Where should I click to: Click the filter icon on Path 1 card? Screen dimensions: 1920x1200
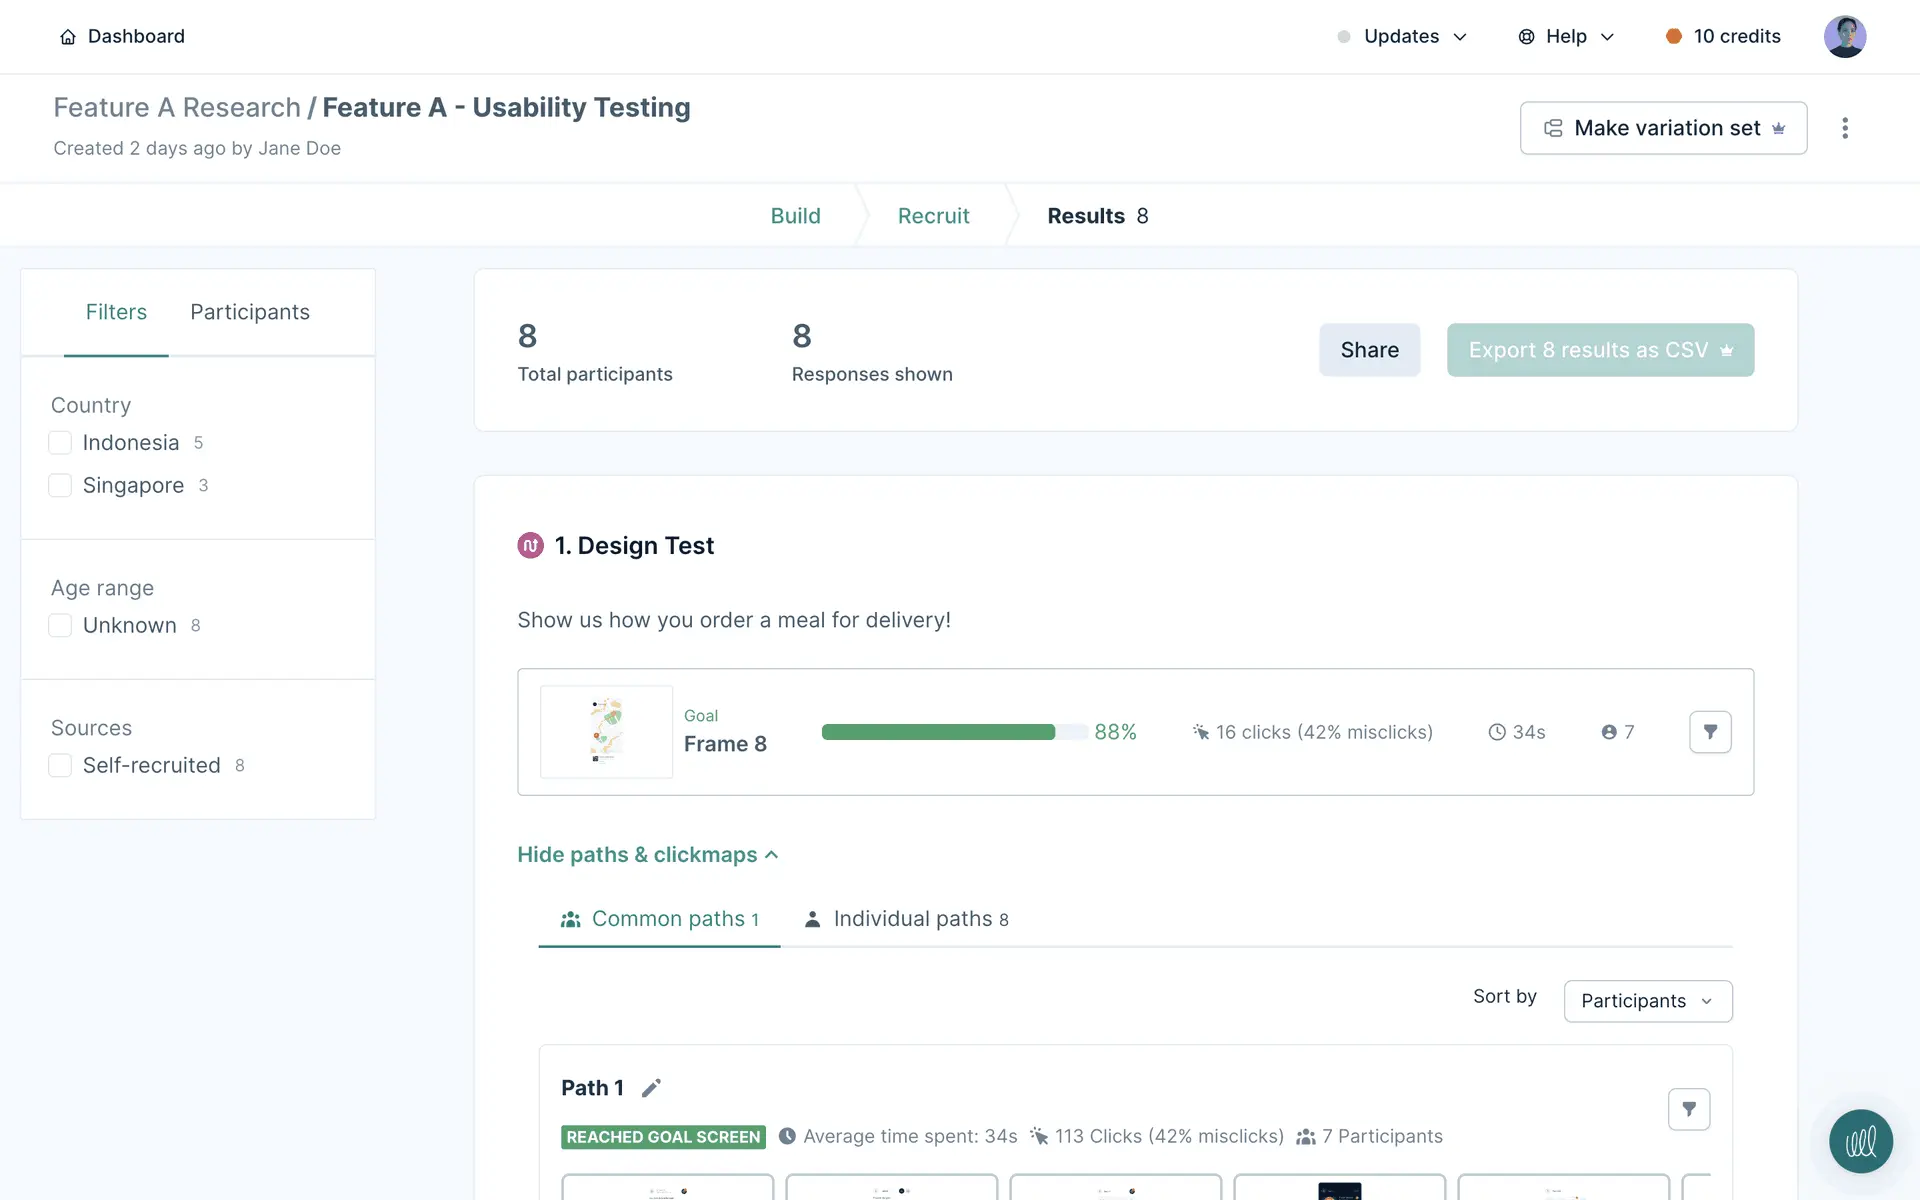pos(1689,1109)
